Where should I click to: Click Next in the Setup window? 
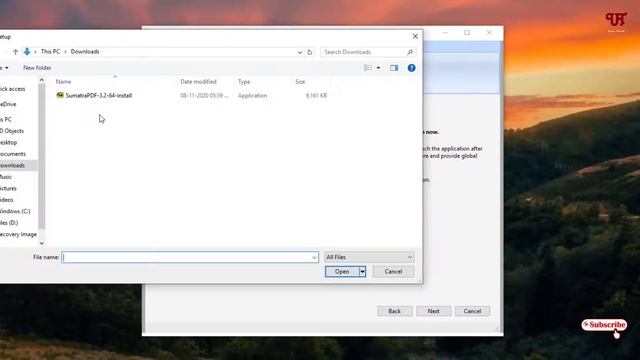433,311
